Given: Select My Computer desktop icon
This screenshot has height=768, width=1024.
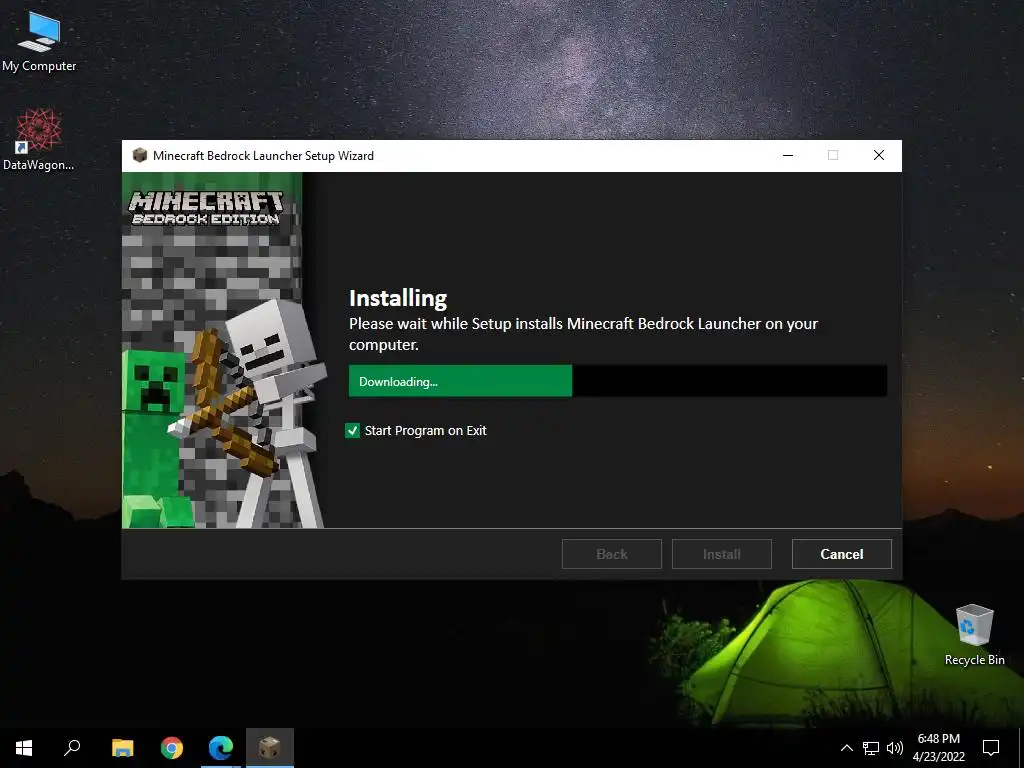Looking at the screenshot, I should [x=39, y=42].
